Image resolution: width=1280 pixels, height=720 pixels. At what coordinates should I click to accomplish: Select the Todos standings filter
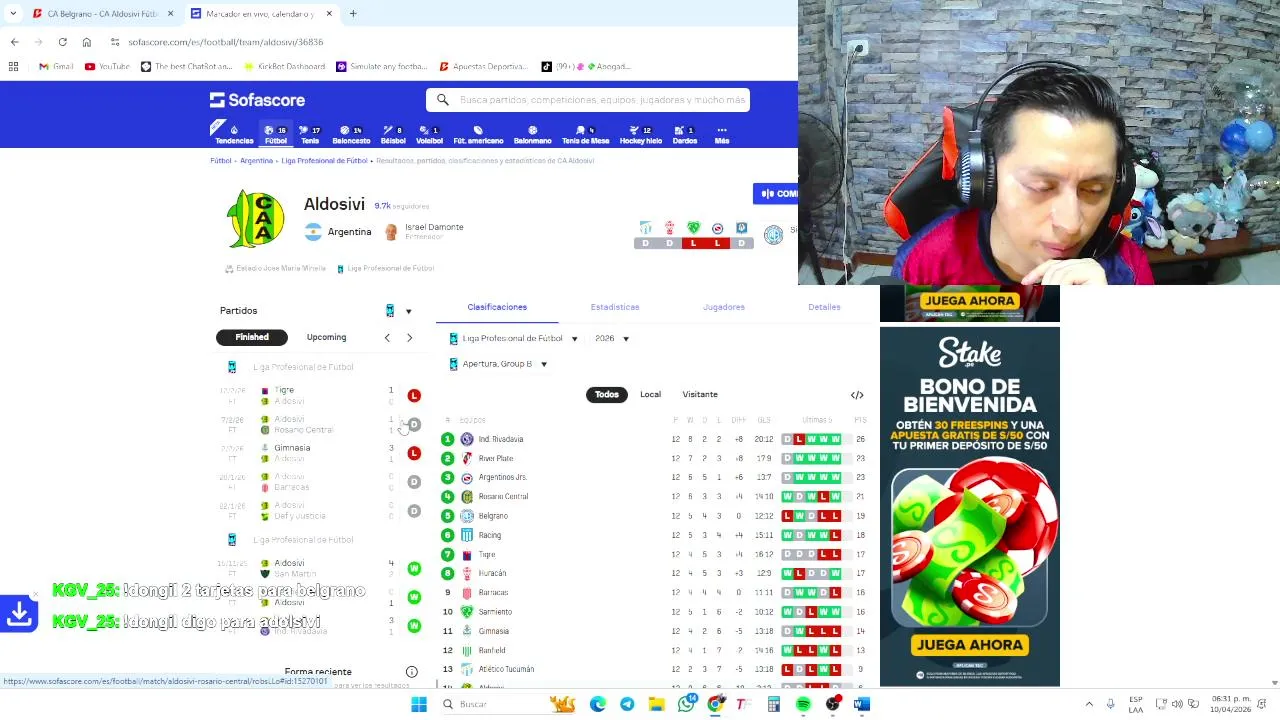pos(607,395)
